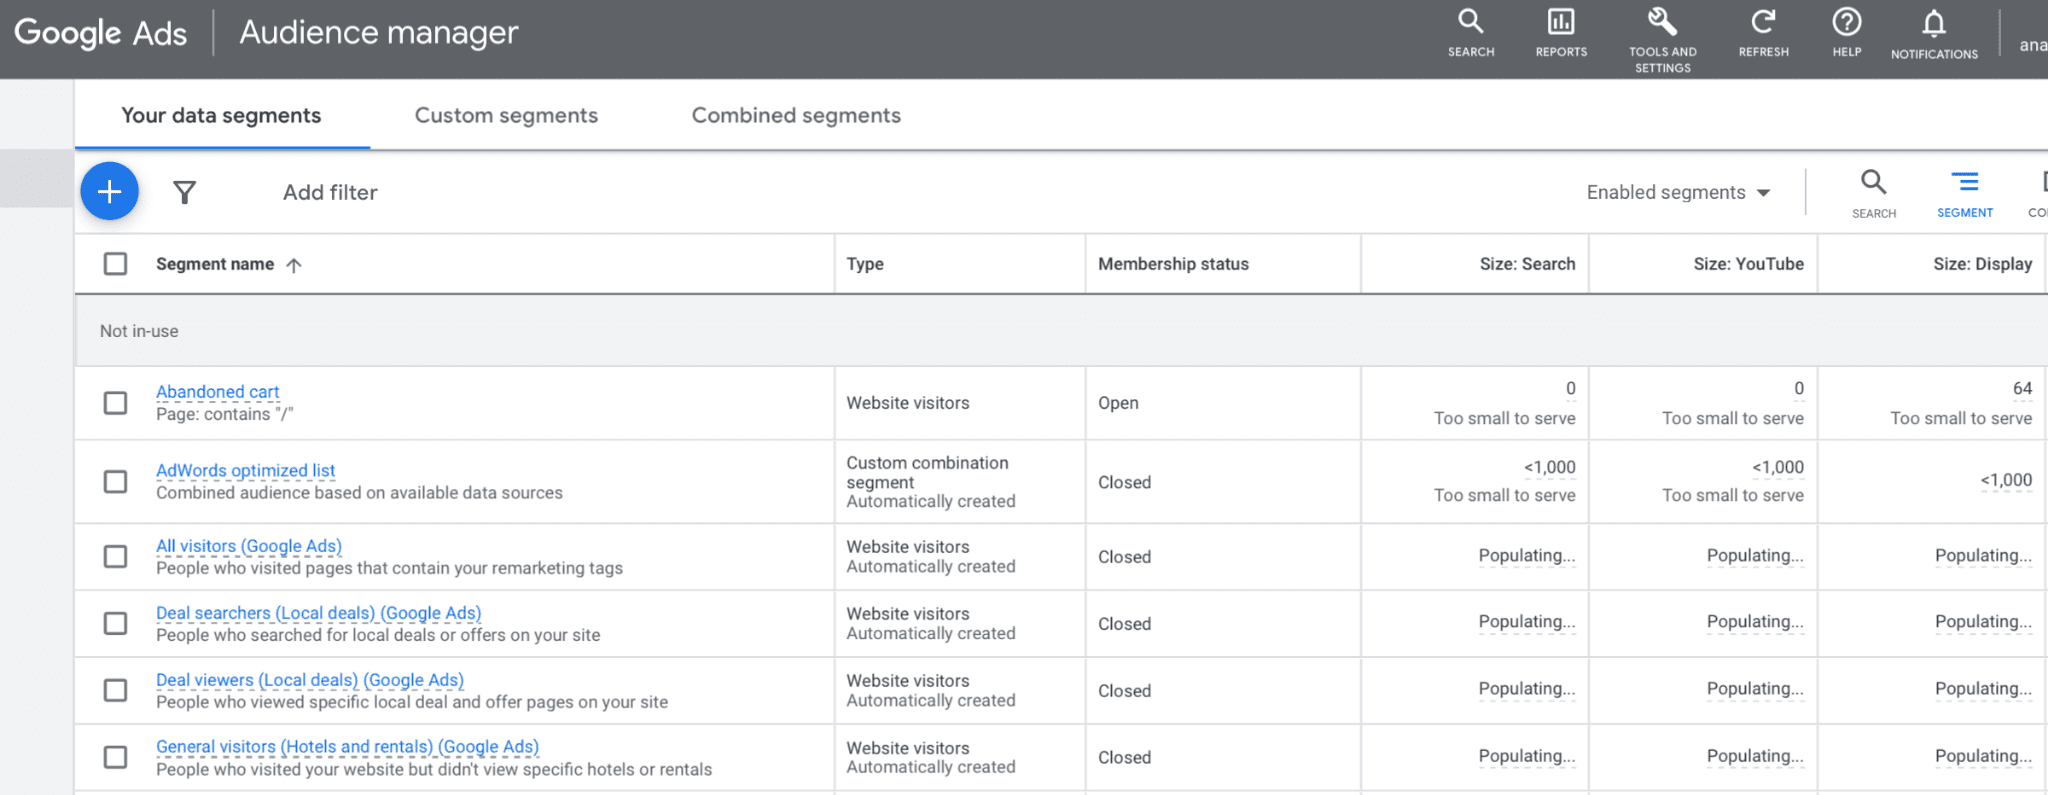Switch to Your data segments tab

(x=221, y=115)
